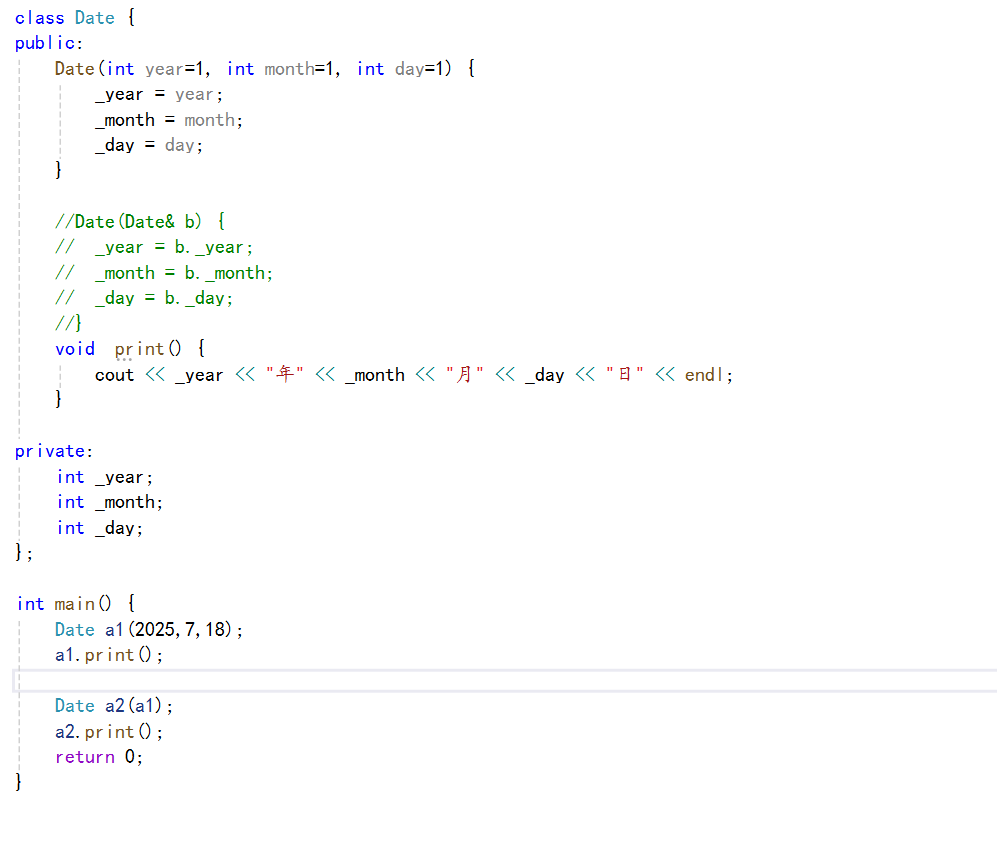Click the 'void print() {' method declaration
Screen dimensions: 997x849
[130, 349]
